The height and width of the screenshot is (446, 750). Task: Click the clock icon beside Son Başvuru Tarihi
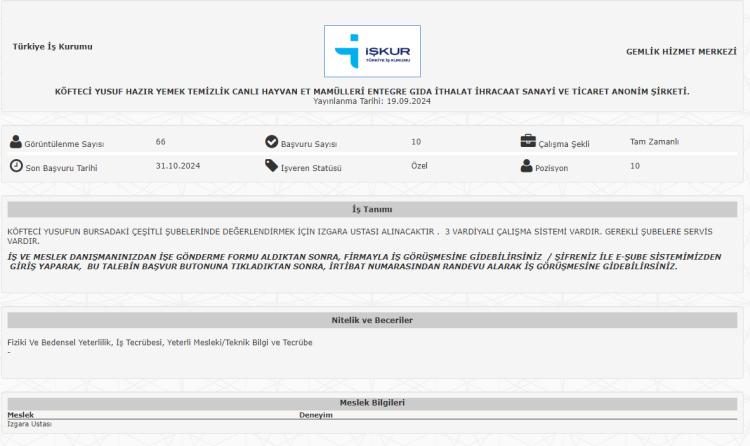(16, 166)
